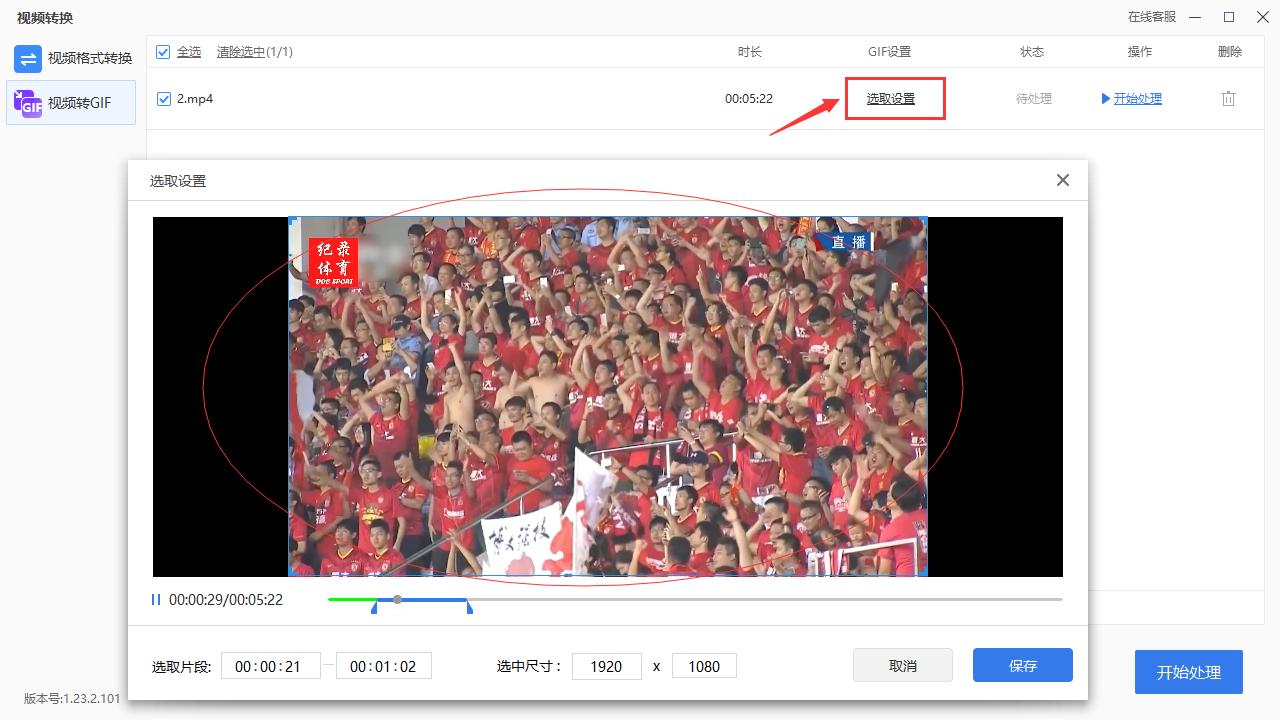
Task: Click the blue 开始处理 button at bottom right
Action: point(1188,672)
